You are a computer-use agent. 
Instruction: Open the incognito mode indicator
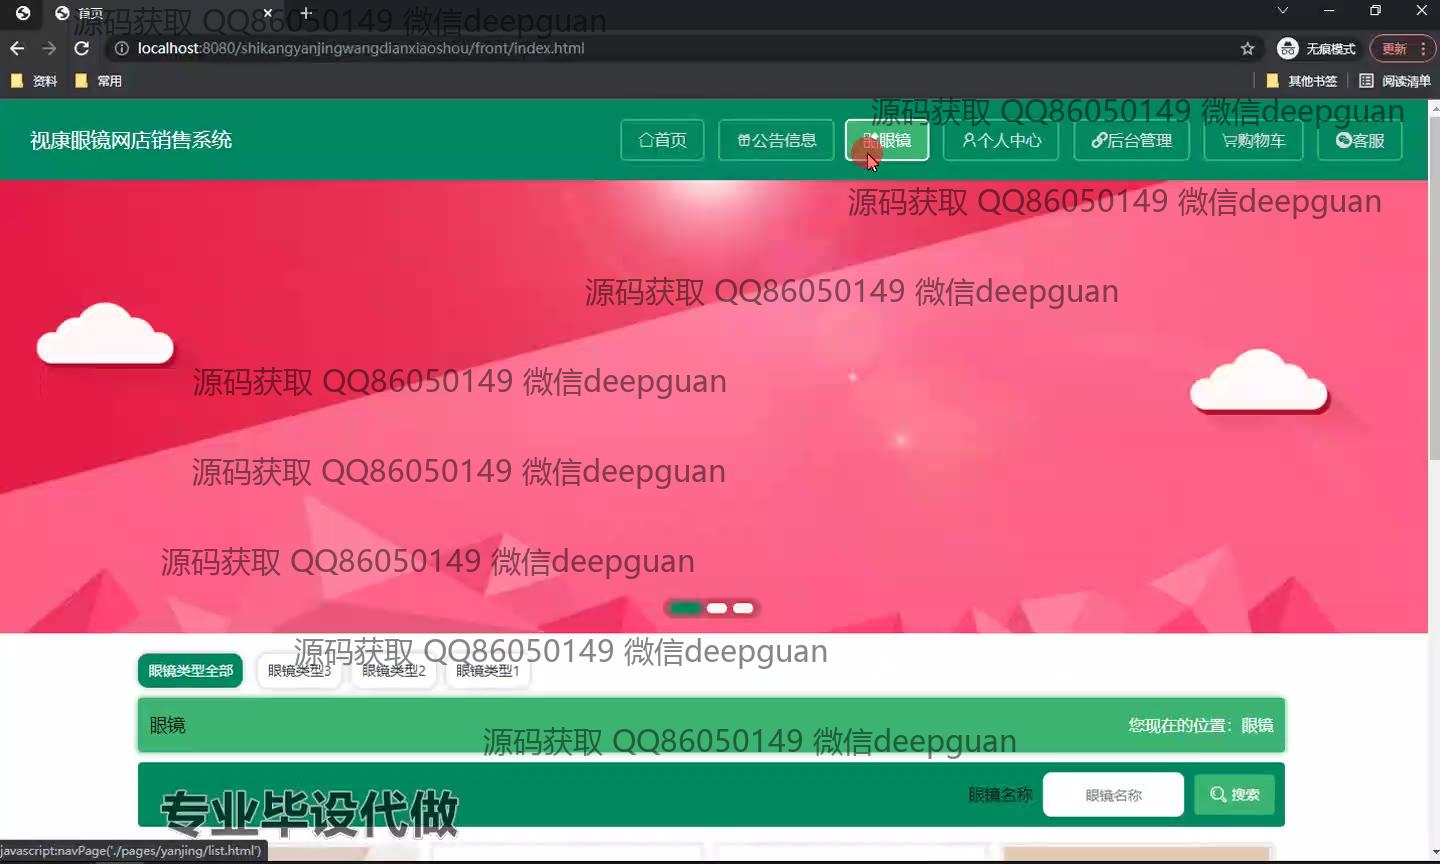tap(1316, 48)
